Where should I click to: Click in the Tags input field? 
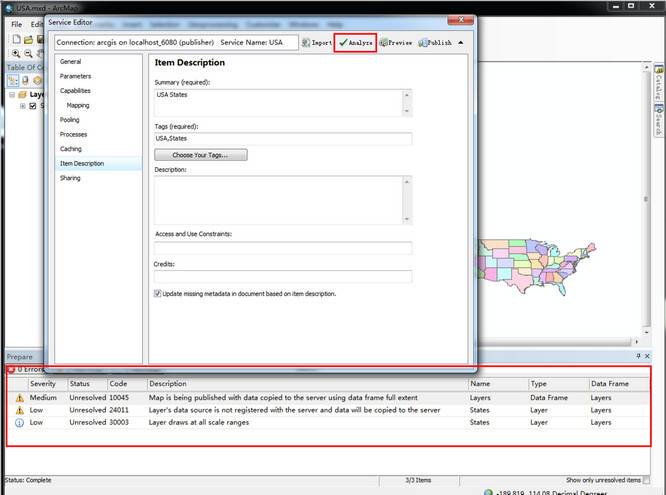pos(283,139)
